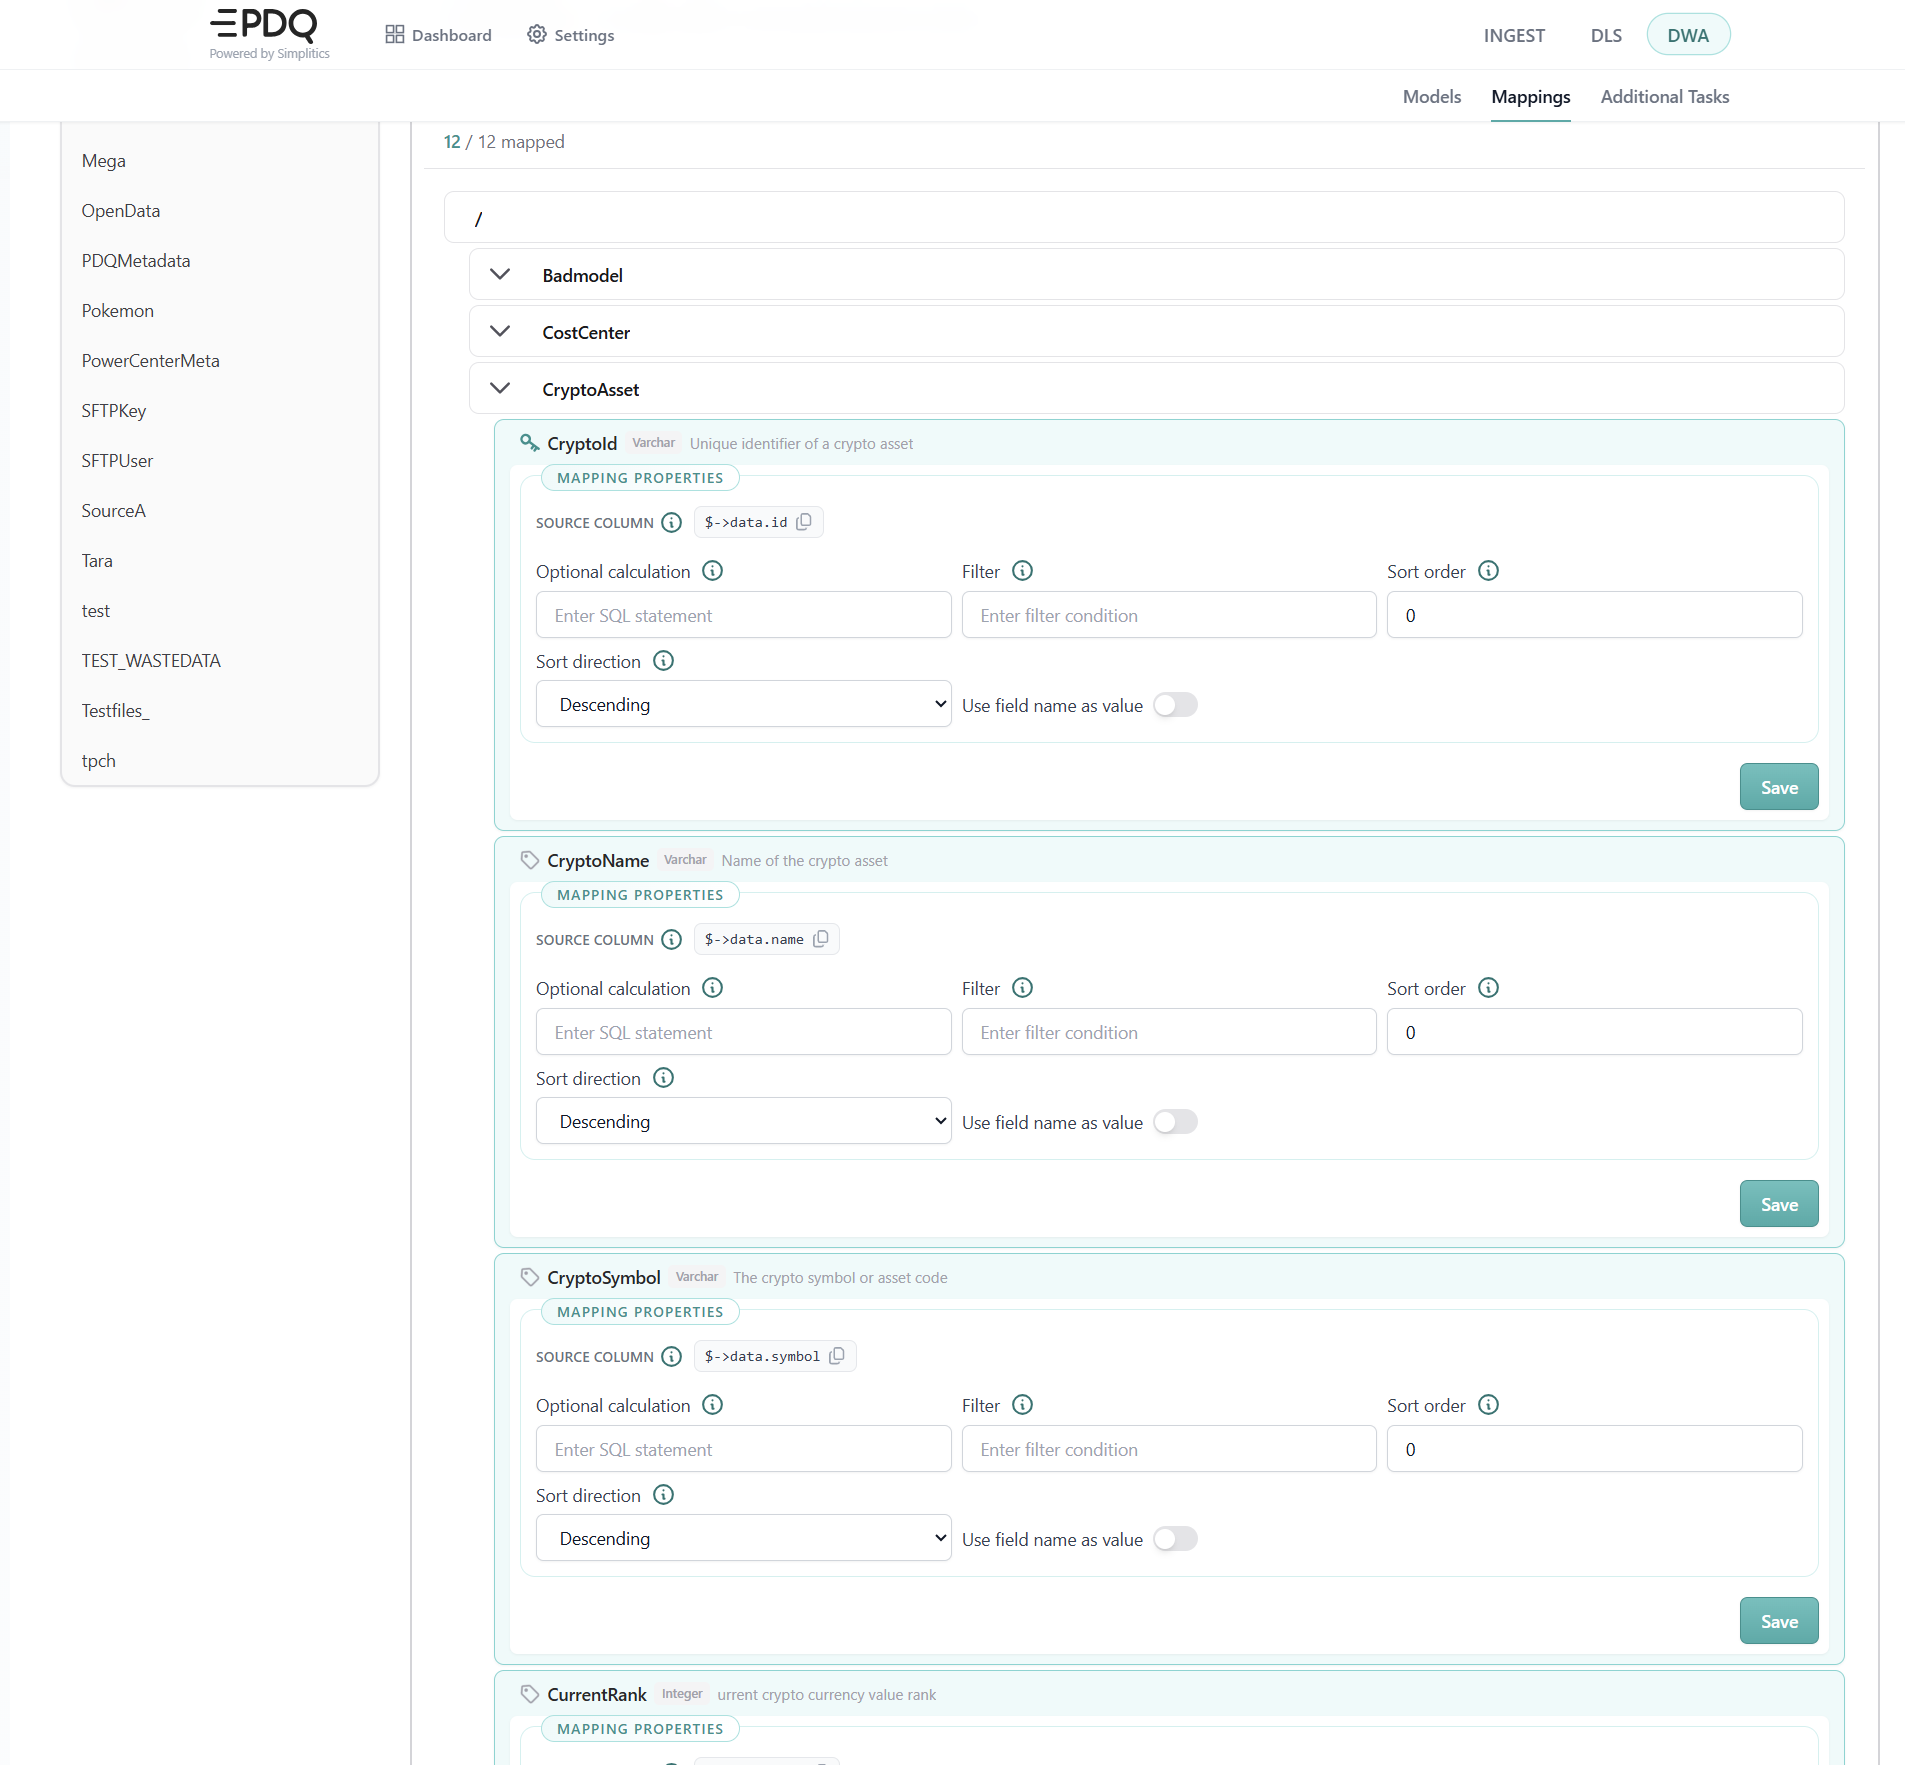This screenshot has height=1765, width=1905.
Task: Open CryptoName Sort direction dropdown
Action: point(743,1121)
